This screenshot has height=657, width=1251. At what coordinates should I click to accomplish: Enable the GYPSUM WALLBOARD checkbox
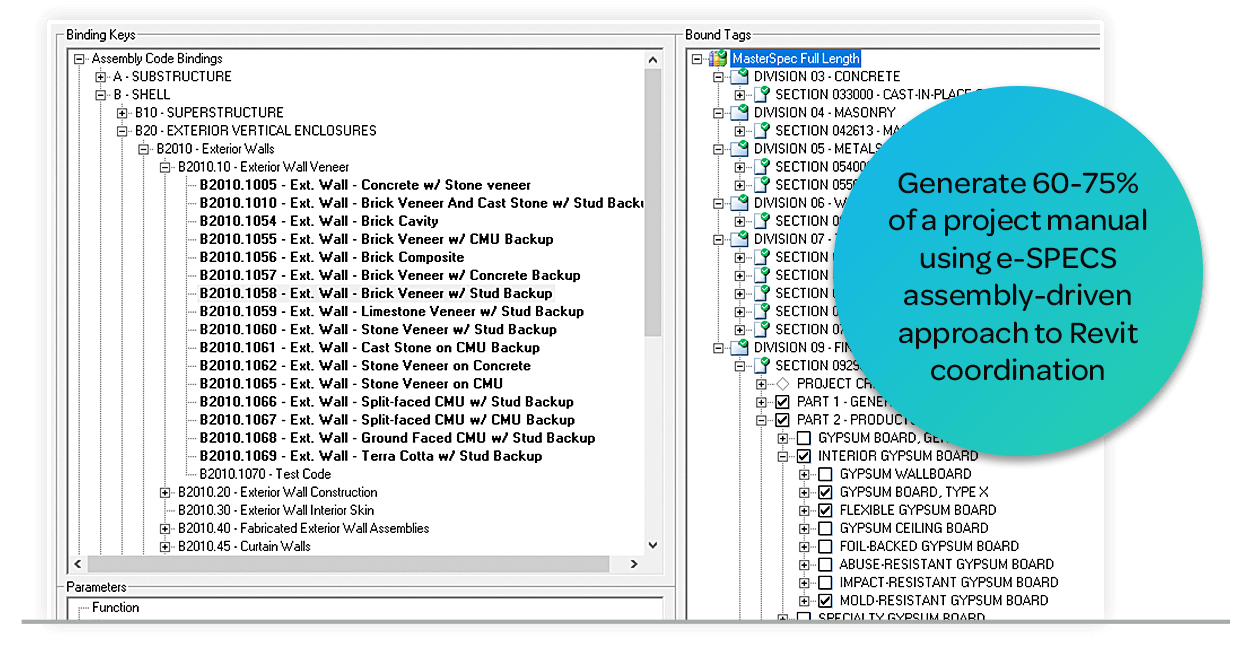tap(825, 475)
